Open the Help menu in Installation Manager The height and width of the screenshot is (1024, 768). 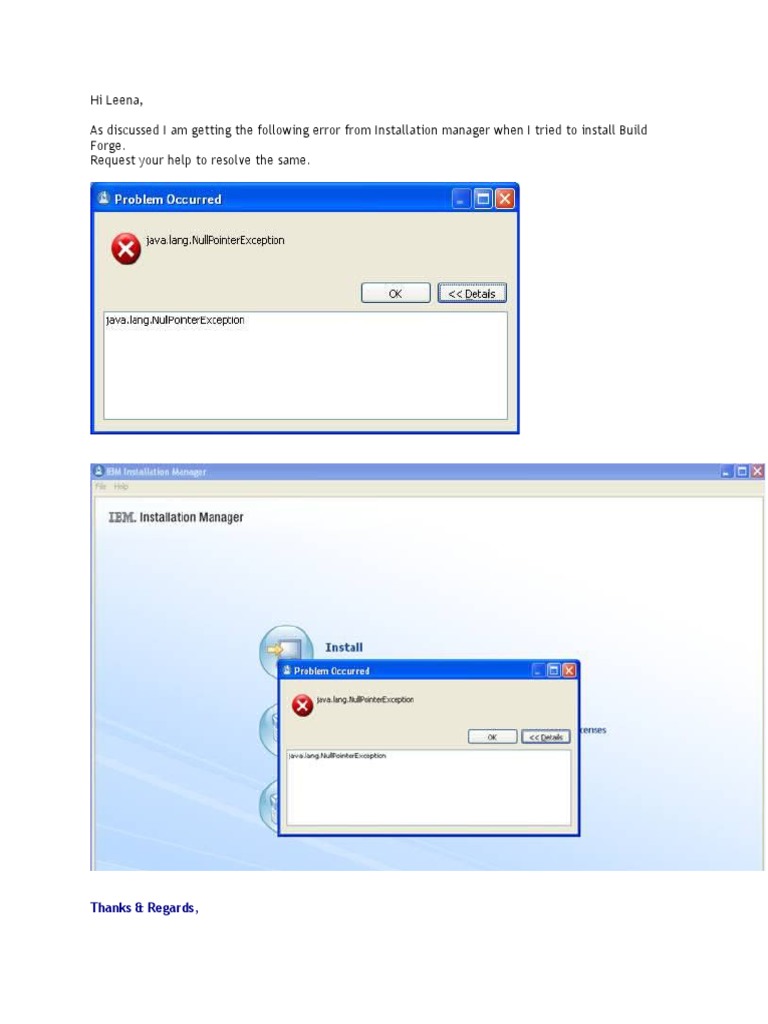coord(121,487)
